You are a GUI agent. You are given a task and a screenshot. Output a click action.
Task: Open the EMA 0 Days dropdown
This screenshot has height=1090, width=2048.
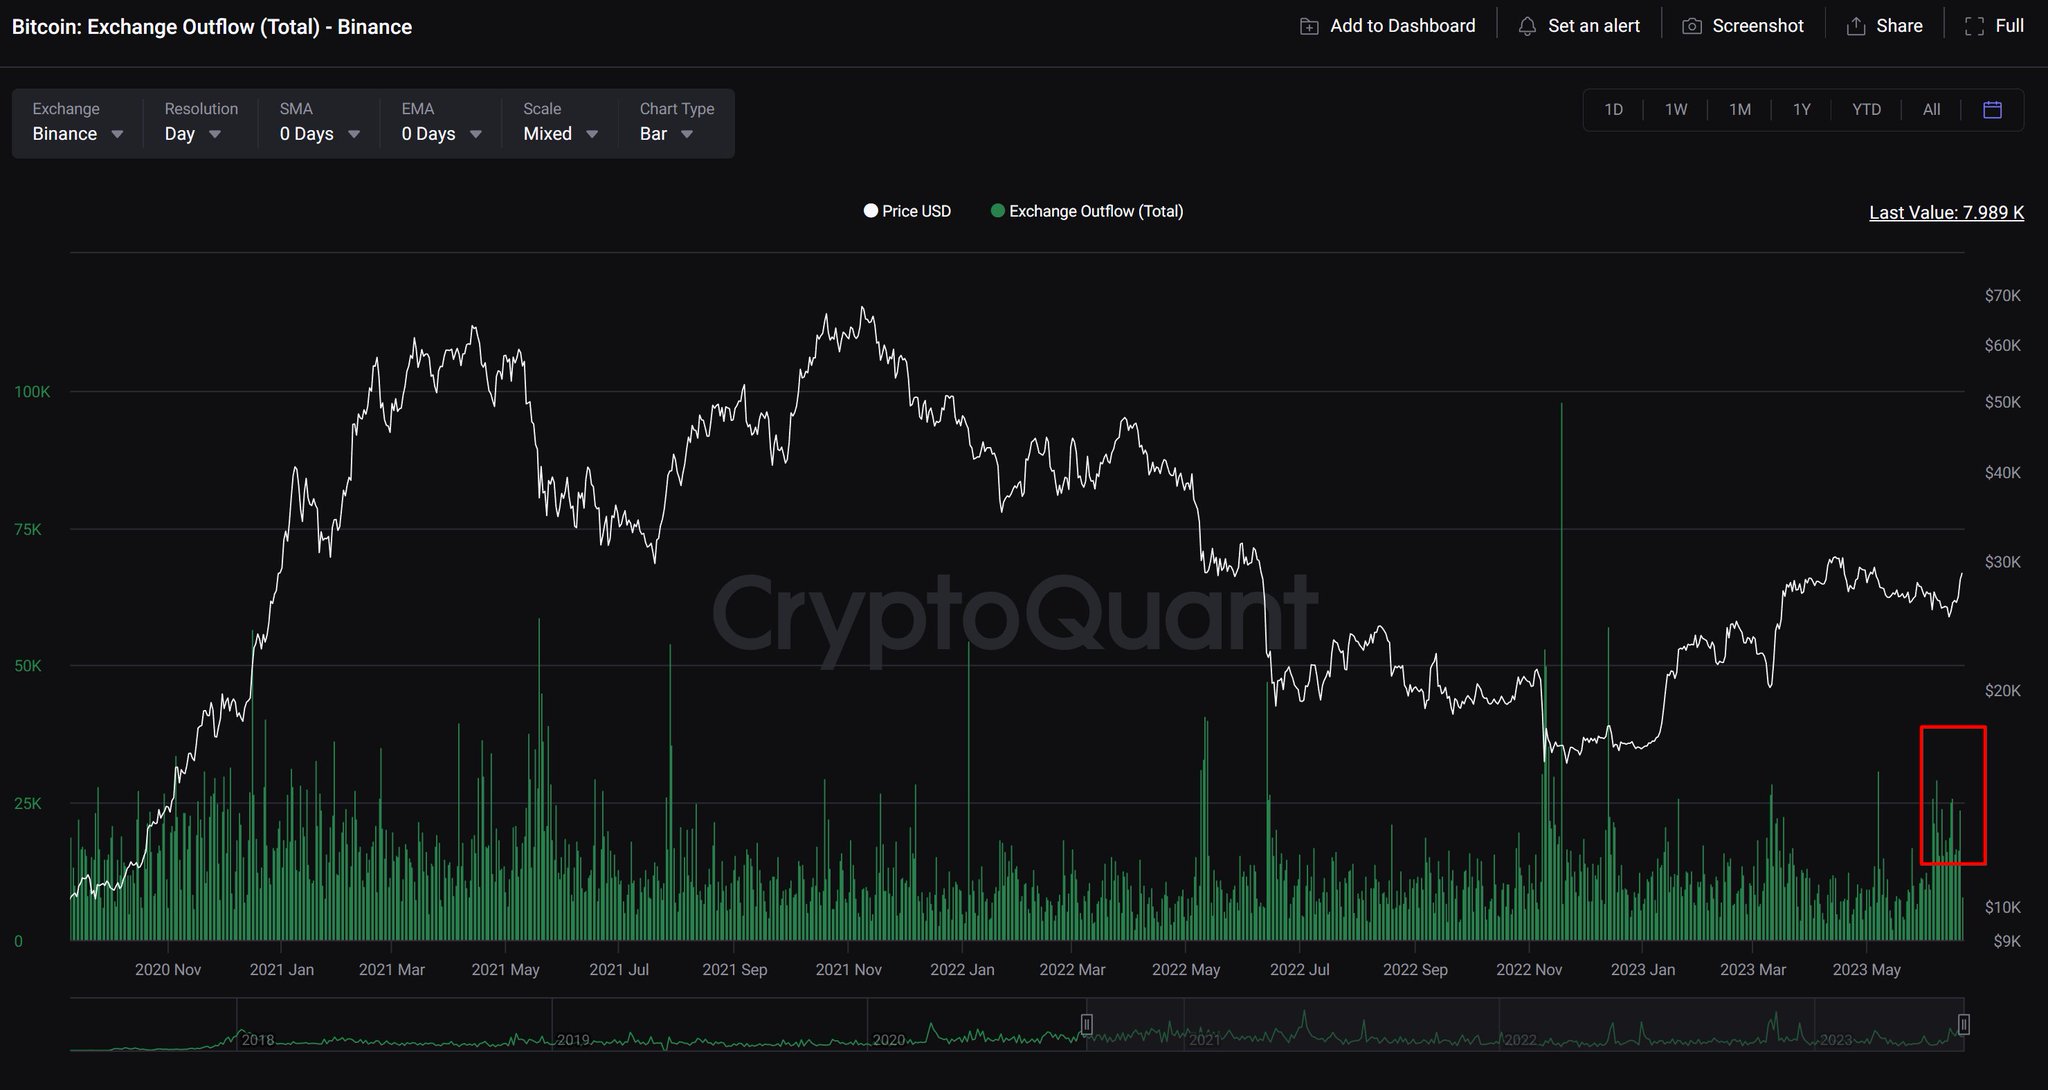point(441,122)
